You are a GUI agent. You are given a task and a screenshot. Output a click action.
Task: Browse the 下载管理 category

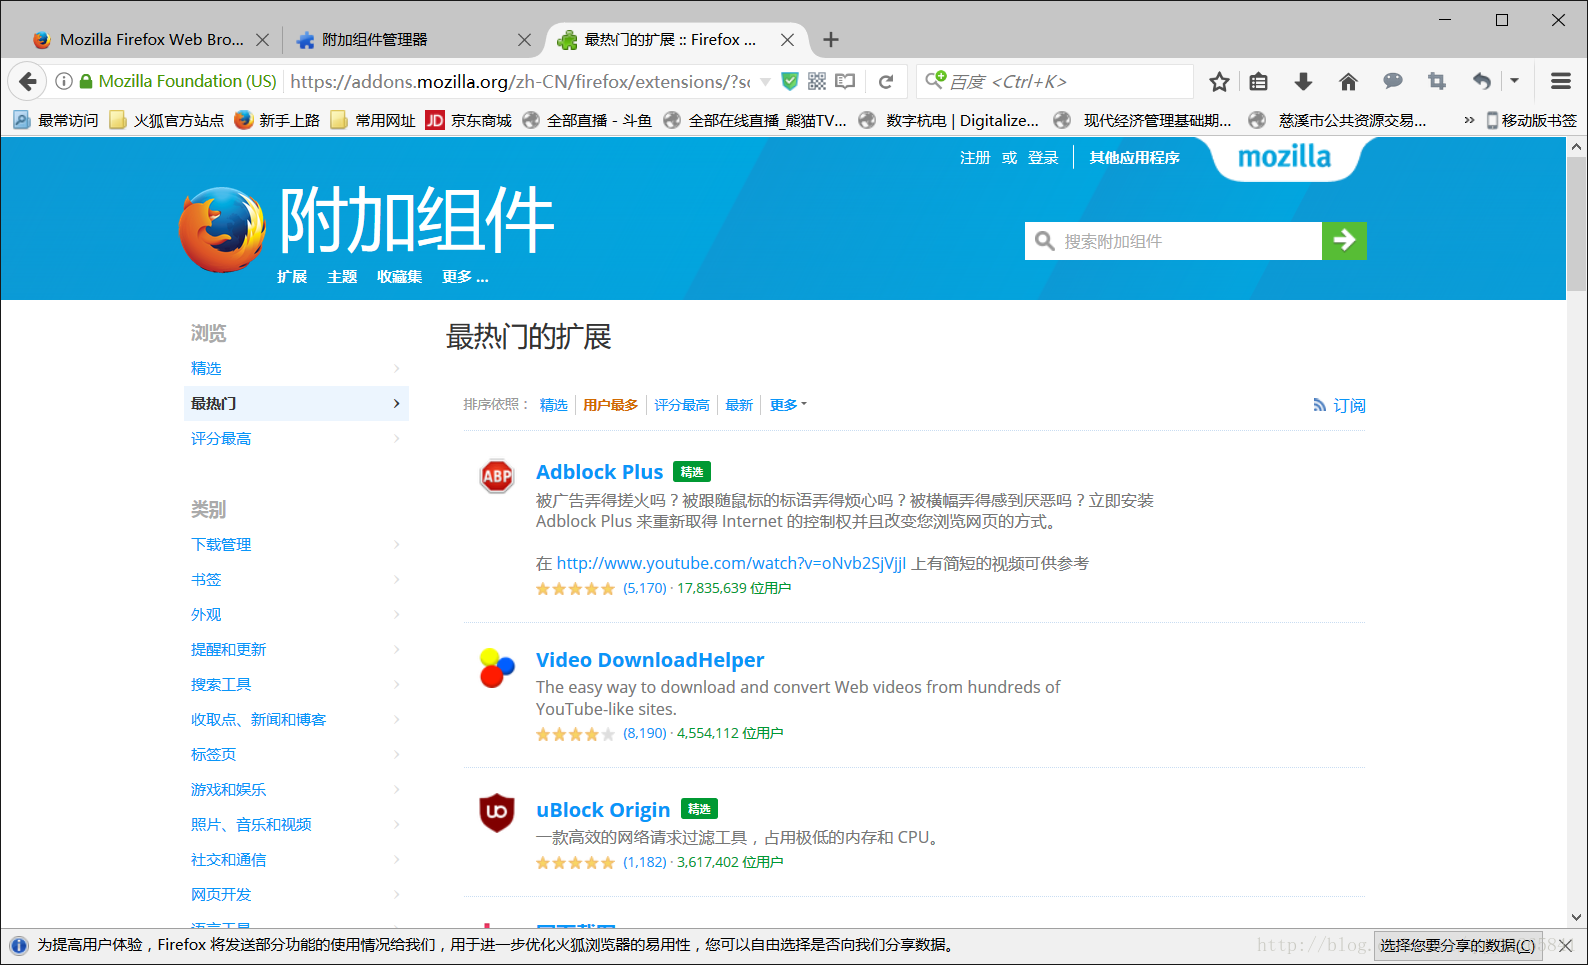[x=221, y=544]
